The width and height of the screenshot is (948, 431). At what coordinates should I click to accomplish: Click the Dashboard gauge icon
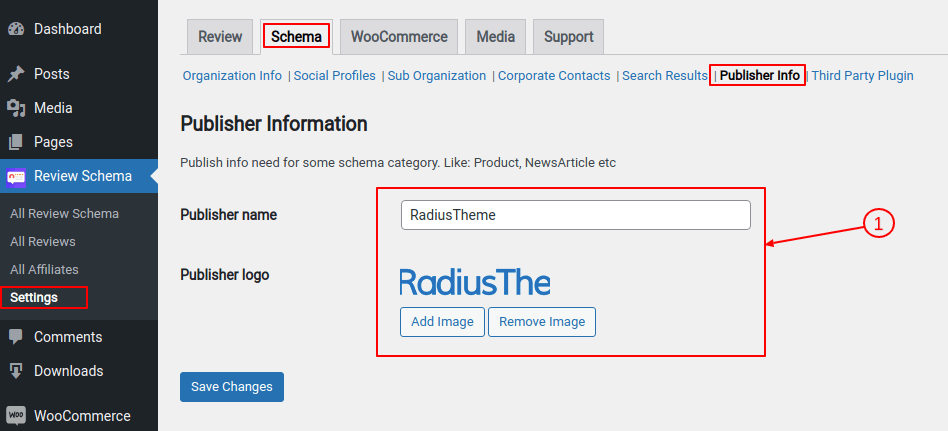(x=16, y=29)
